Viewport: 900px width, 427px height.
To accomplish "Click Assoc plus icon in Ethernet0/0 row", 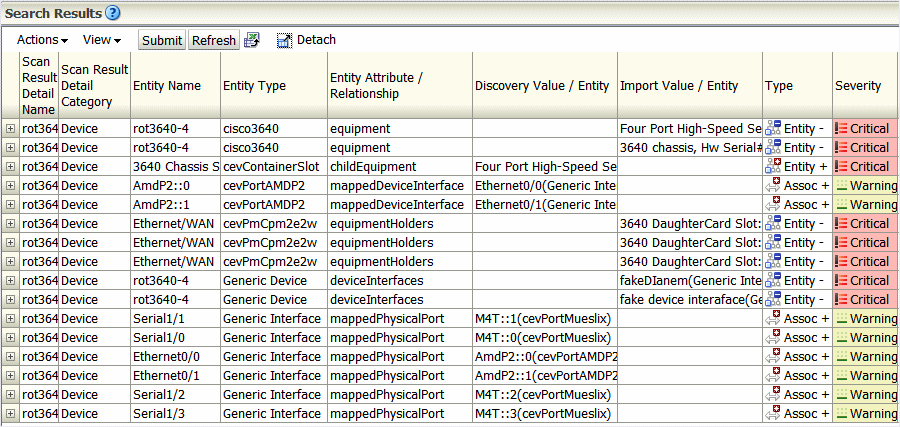I will pos(773,356).
